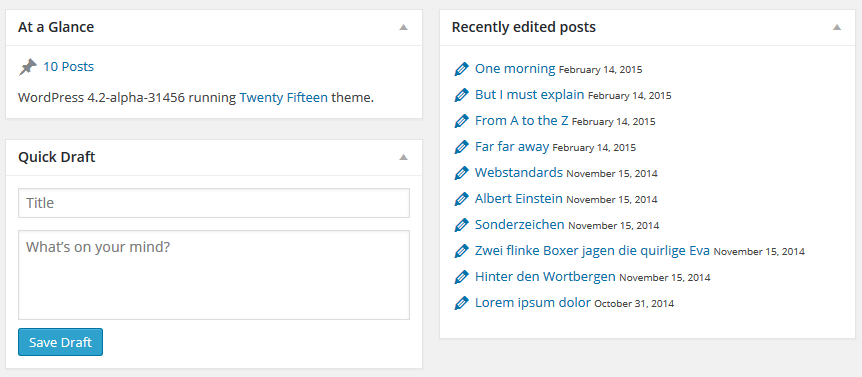Open Zwei flinke Boxer jagen post link

[593, 251]
